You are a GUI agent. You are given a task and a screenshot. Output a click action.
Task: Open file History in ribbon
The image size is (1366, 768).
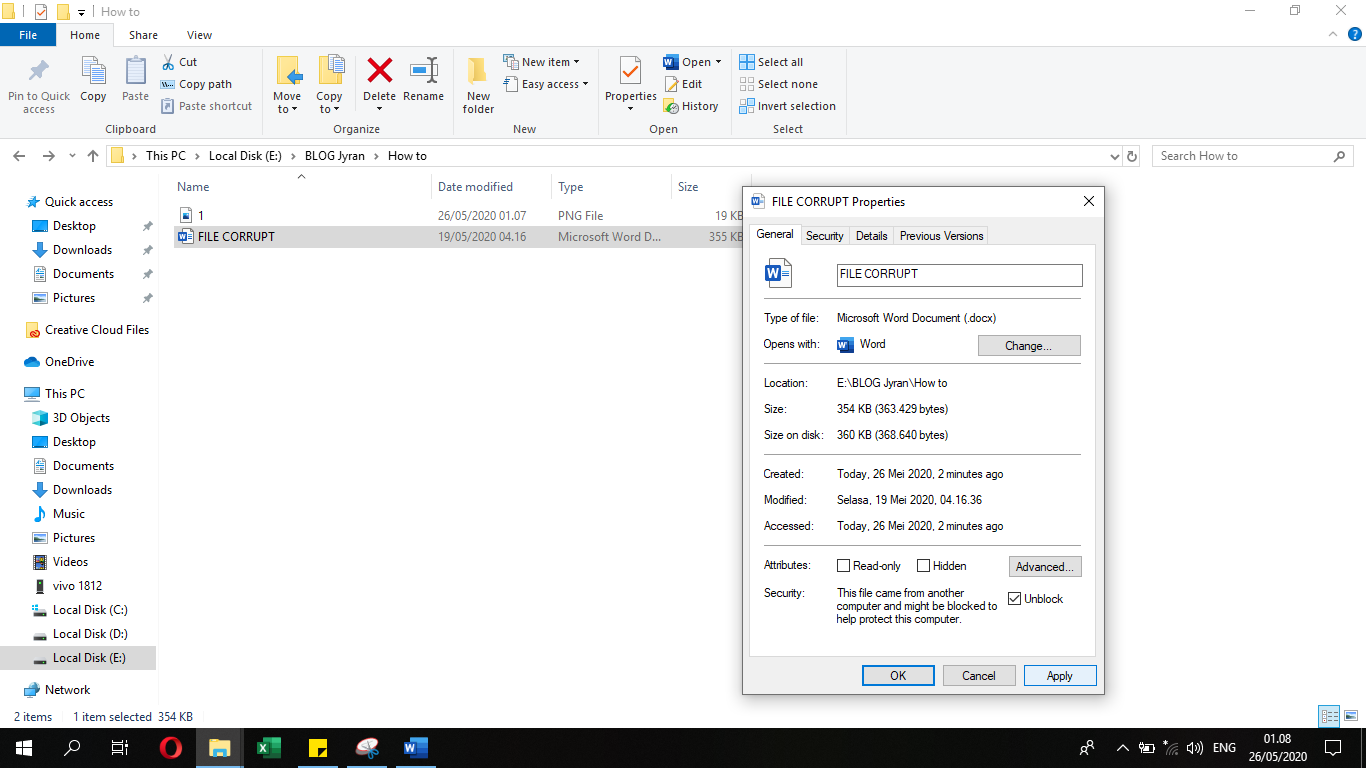[x=691, y=106]
